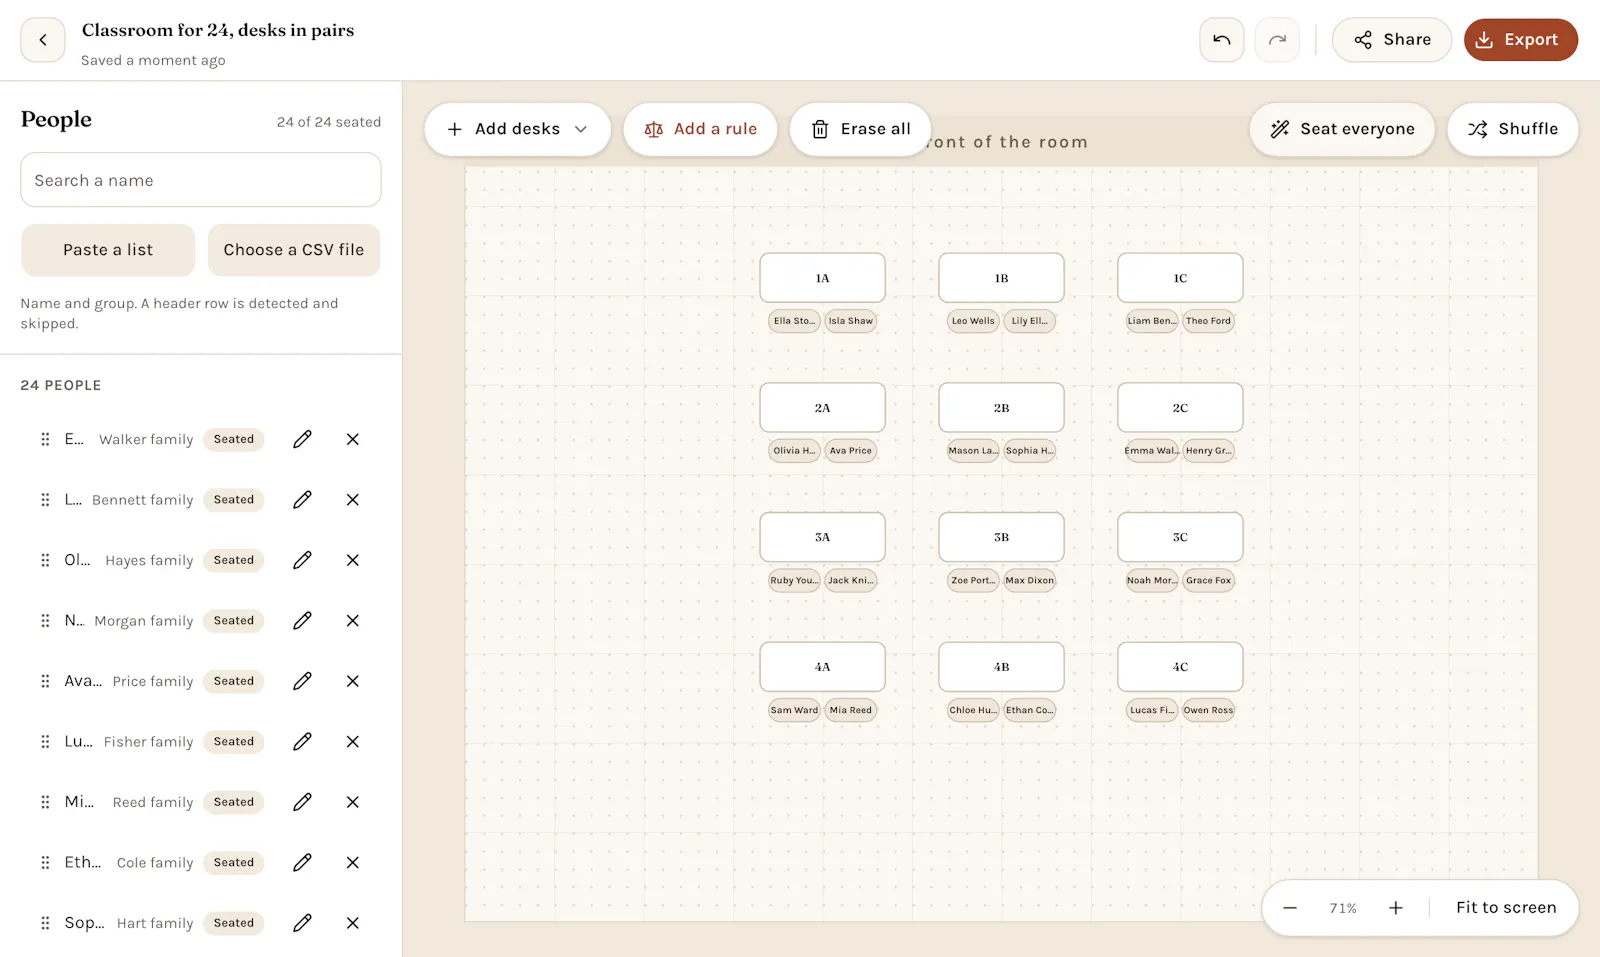Image resolution: width=1600 pixels, height=957 pixels.
Task: Focus the Search a name field
Action: [x=201, y=180]
